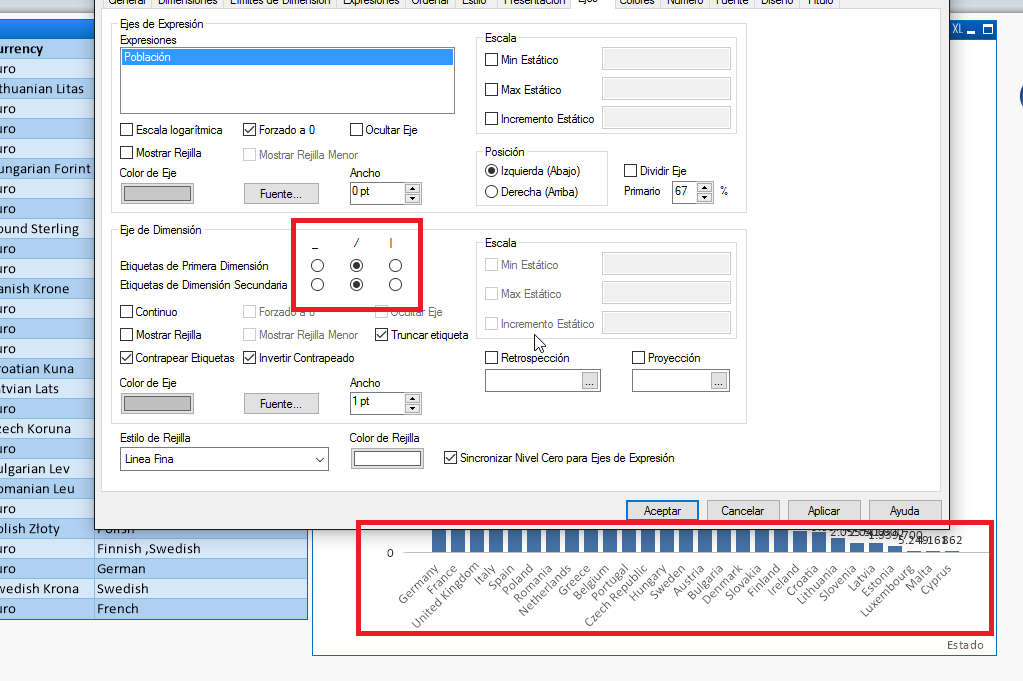Uncheck Forzado a 0 for expression axis
The width and height of the screenshot is (1023, 681).
click(249, 130)
